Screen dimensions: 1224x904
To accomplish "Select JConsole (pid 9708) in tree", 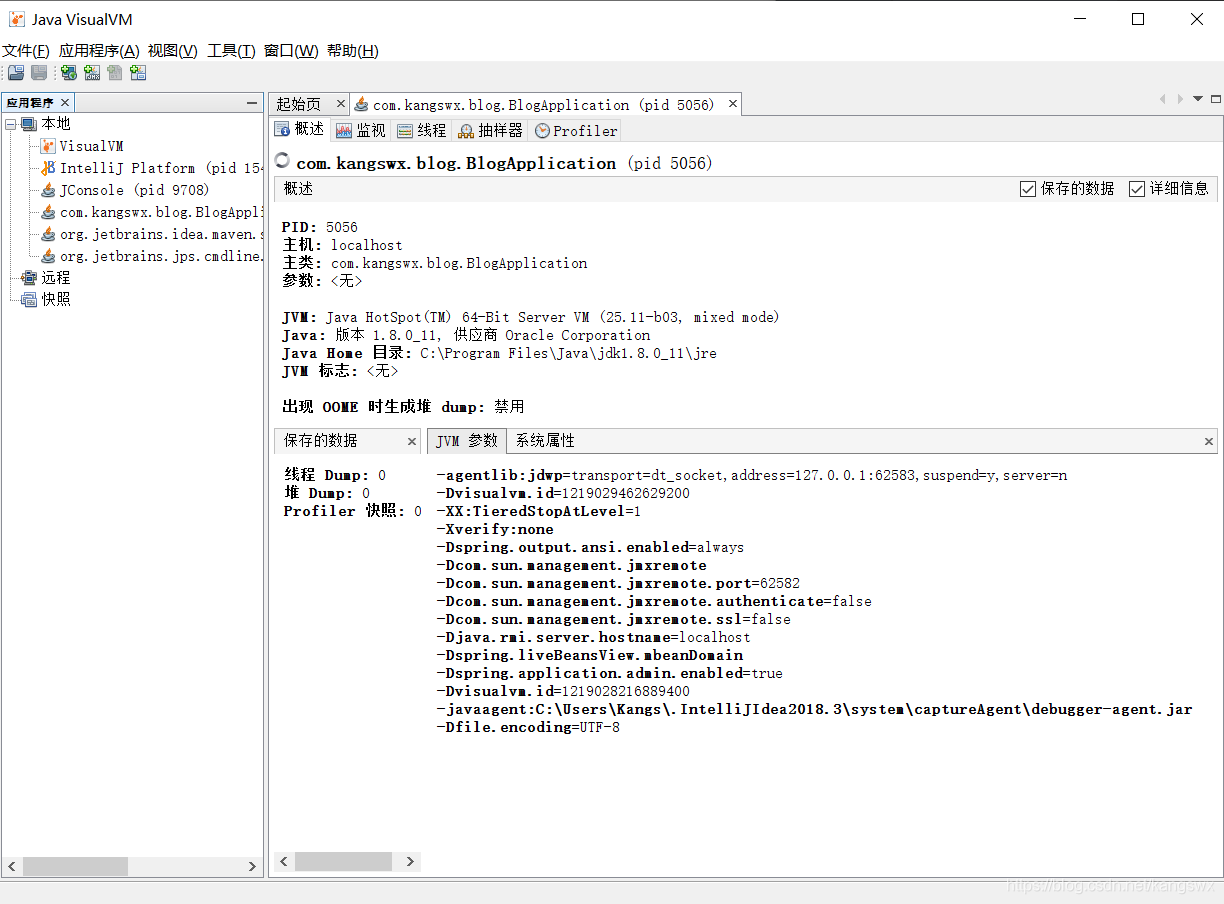I will tap(134, 190).
